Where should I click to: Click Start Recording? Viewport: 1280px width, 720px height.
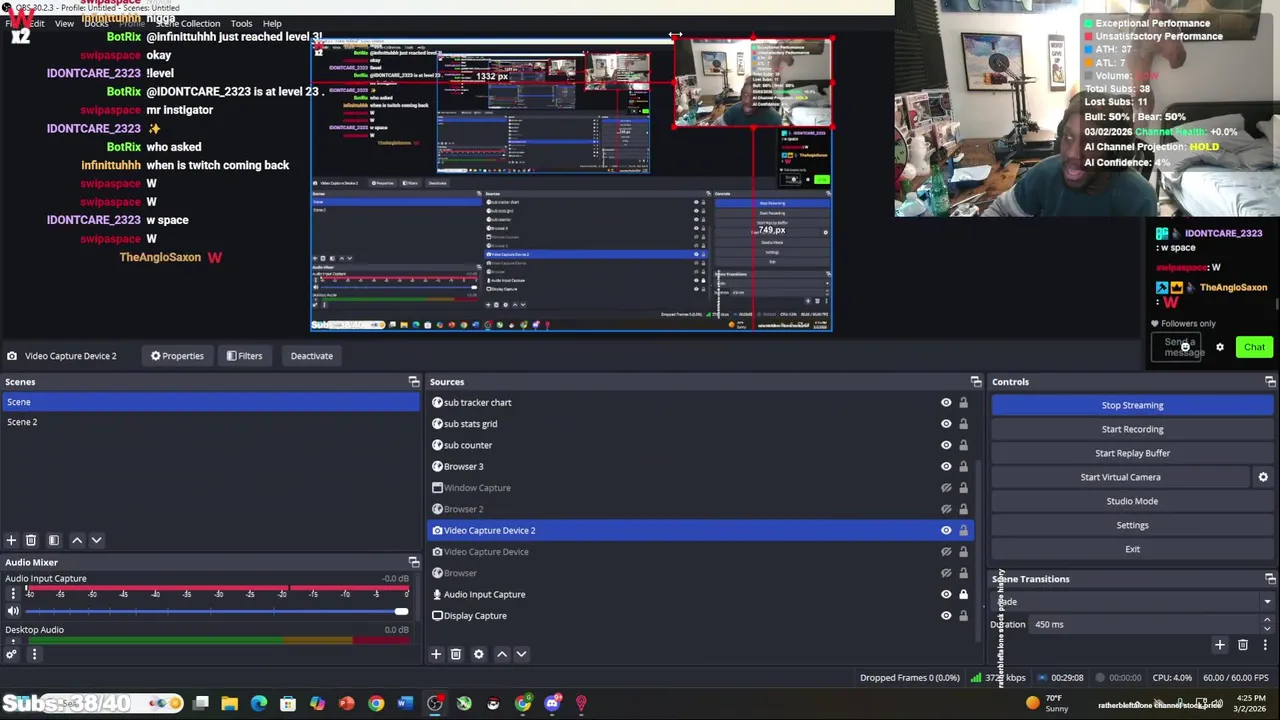[x=1133, y=429]
